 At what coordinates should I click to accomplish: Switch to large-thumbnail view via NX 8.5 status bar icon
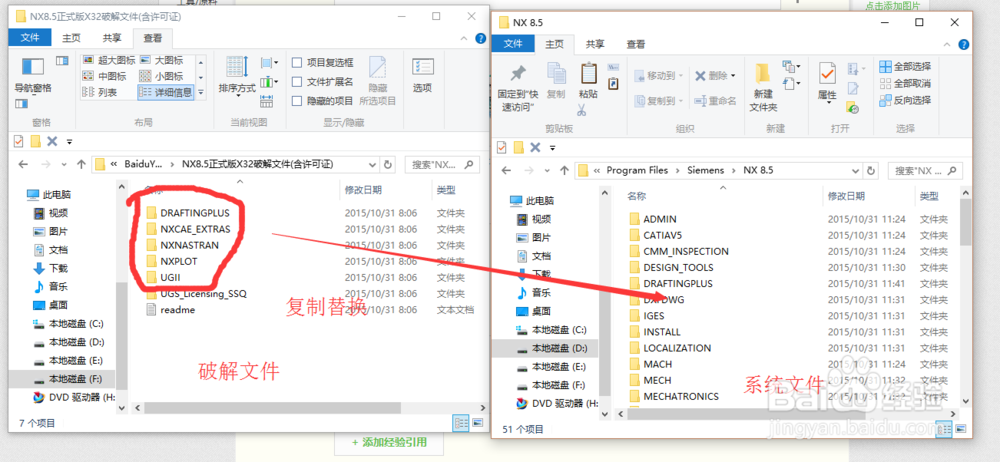tap(960, 428)
